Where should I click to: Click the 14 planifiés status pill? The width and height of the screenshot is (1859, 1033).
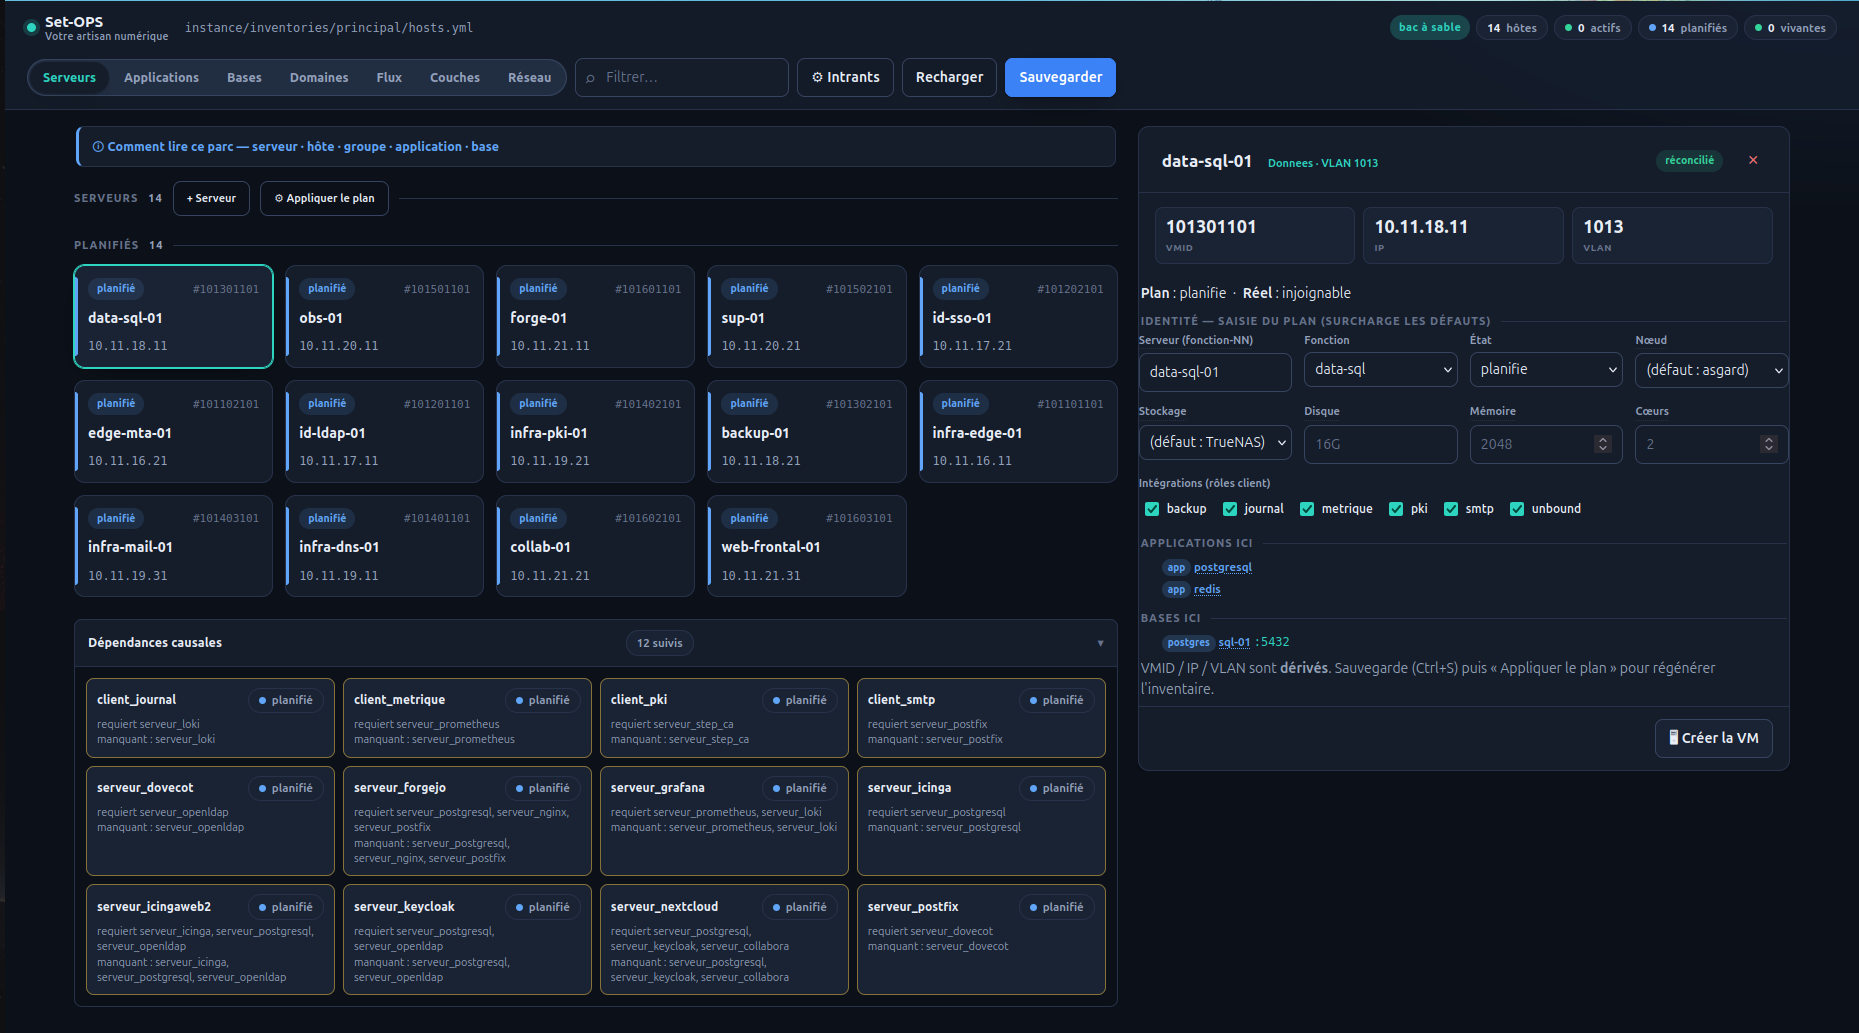click(x=1688, y=28)
